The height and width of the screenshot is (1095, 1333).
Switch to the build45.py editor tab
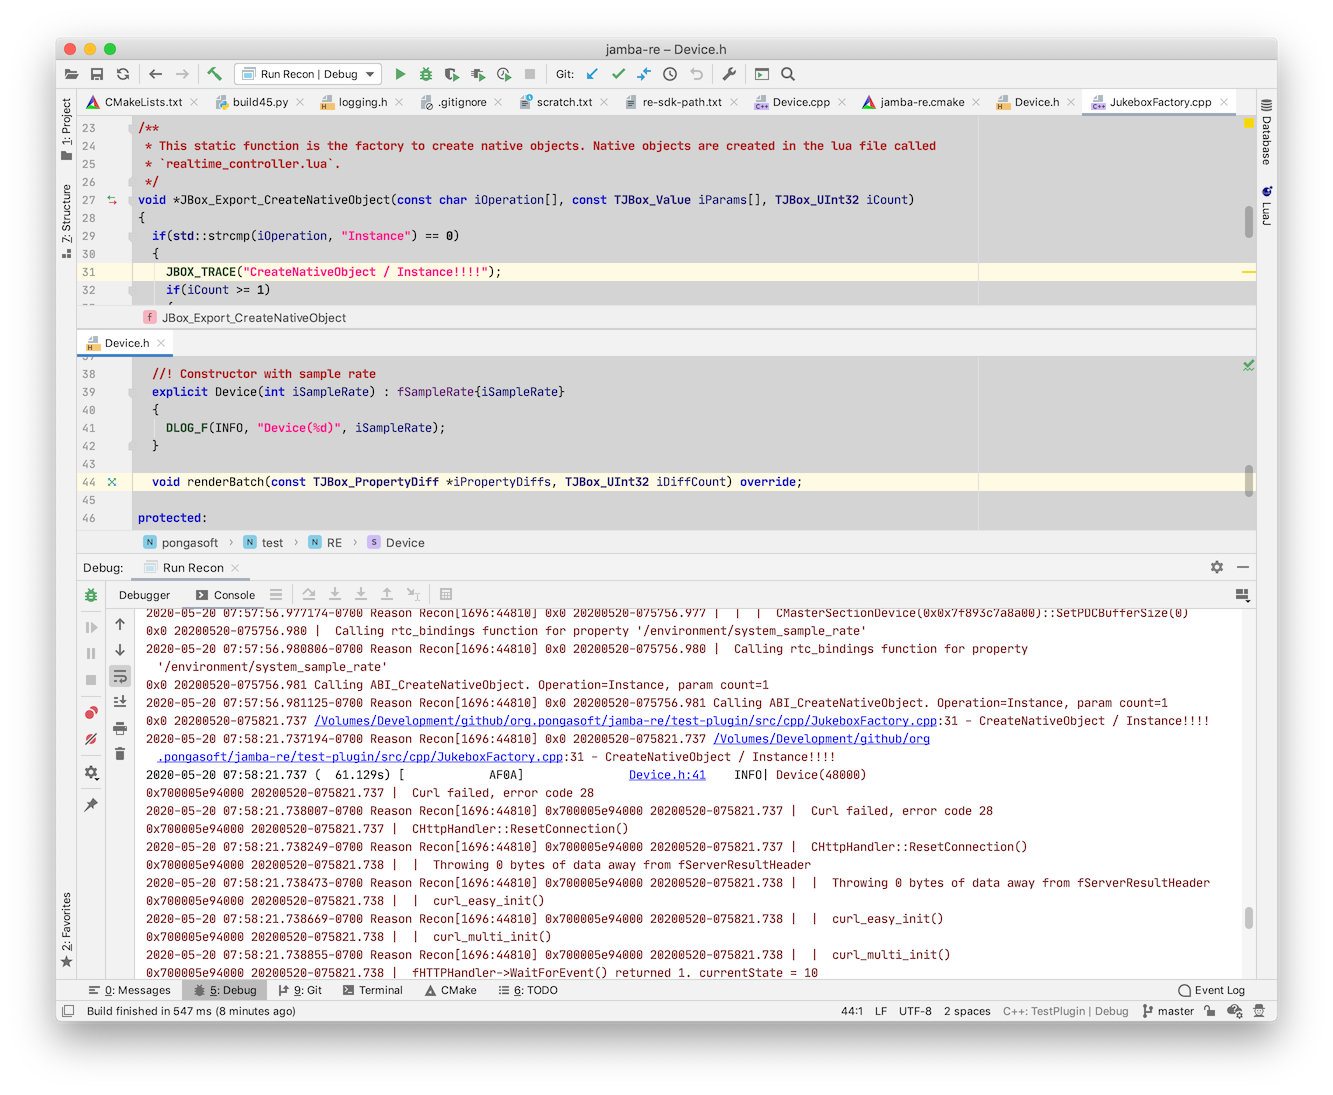coord(260,102)
